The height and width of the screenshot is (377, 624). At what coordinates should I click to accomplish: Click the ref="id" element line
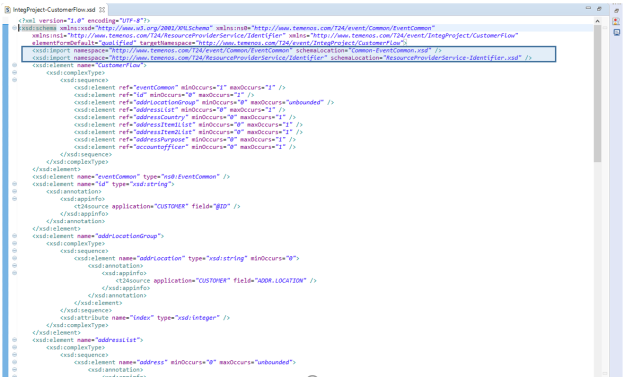164,95
